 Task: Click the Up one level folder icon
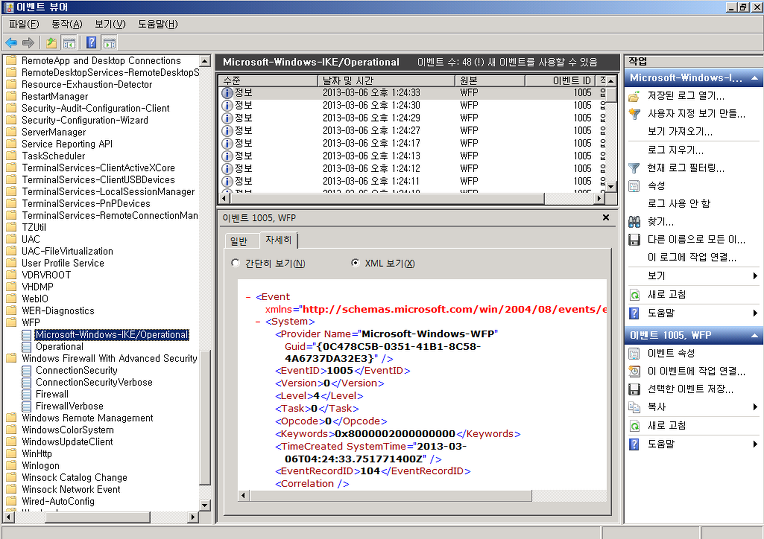(51, 43)
